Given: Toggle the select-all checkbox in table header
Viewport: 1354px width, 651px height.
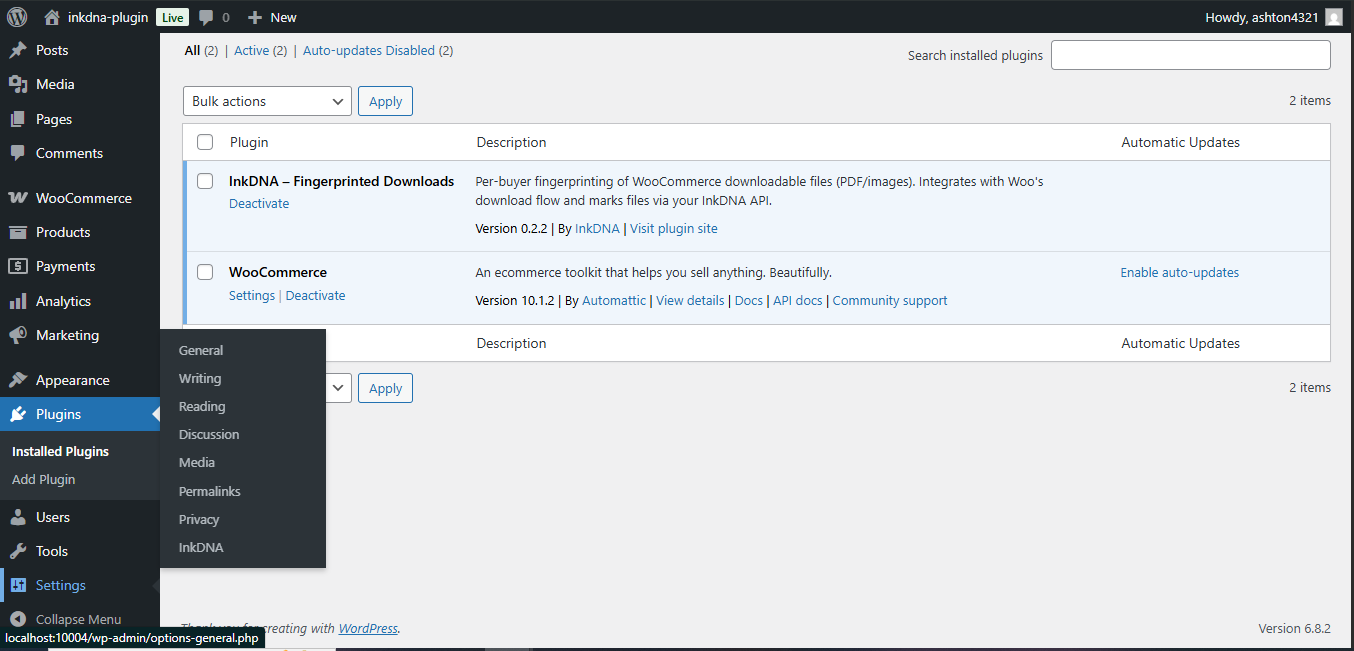Looking at the screenshot, I should tap(205, 142).
